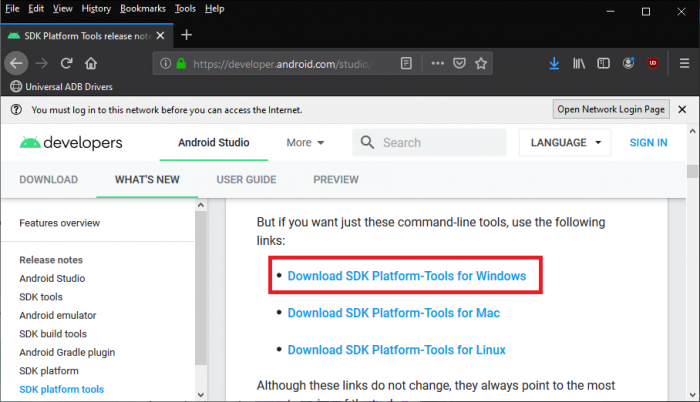
Task: Show the sidebars icon
Action: pos(604,63)
